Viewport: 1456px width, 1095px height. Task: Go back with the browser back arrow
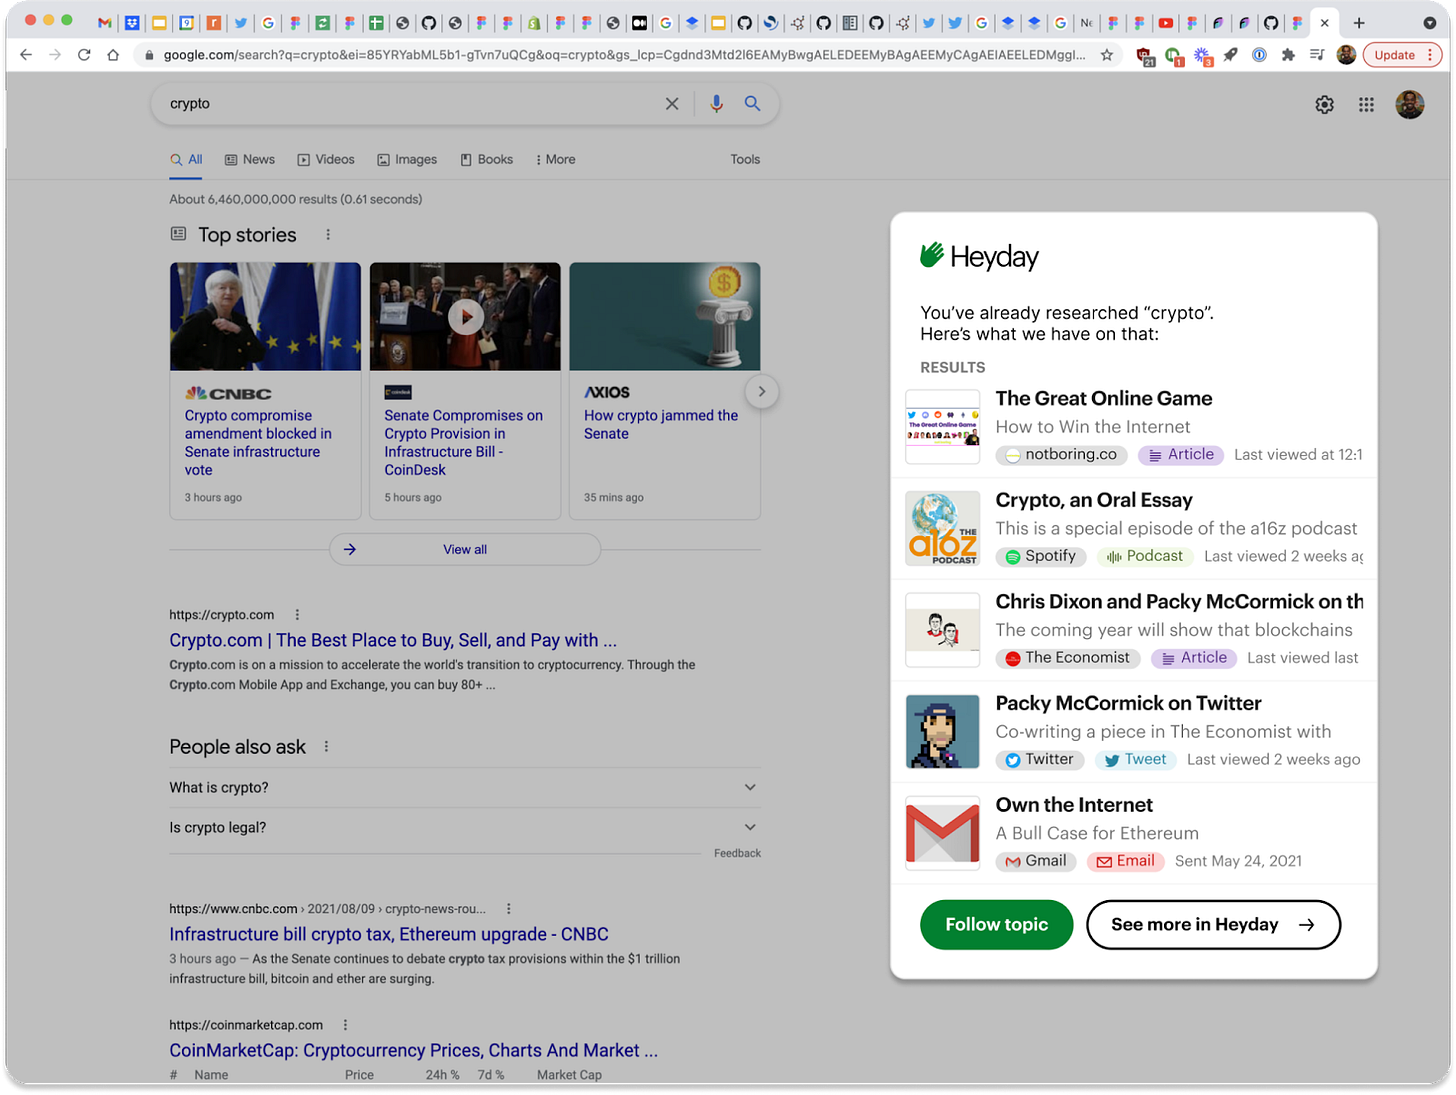[26, 55]
